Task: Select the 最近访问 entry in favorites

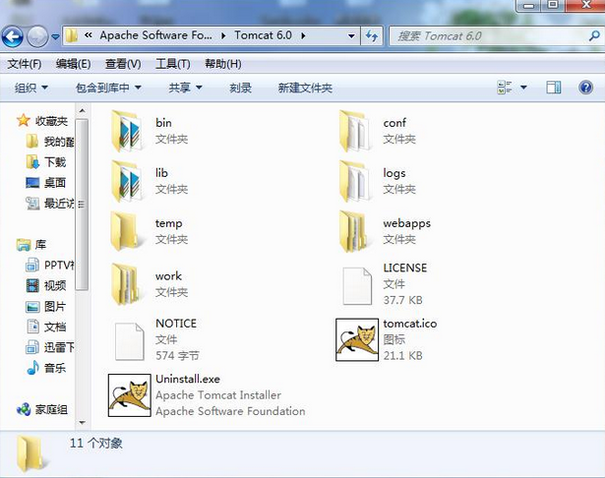Action: pyautogui.click(x=59, y=203)
